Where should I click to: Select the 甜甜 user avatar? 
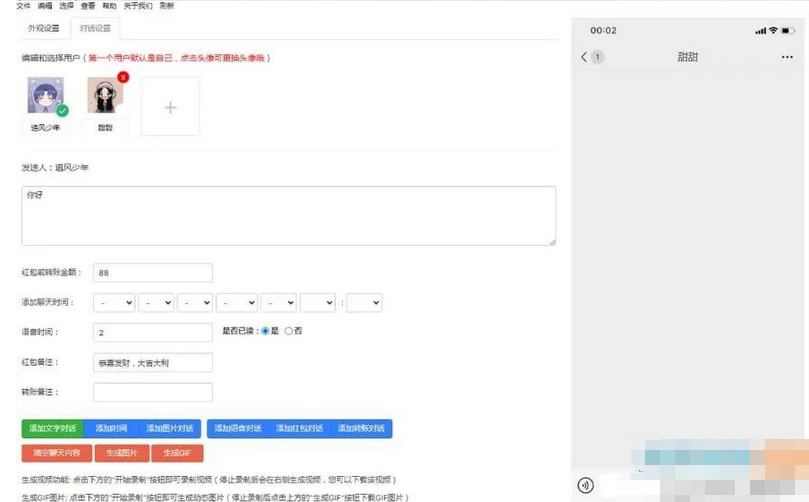point(105,95)
